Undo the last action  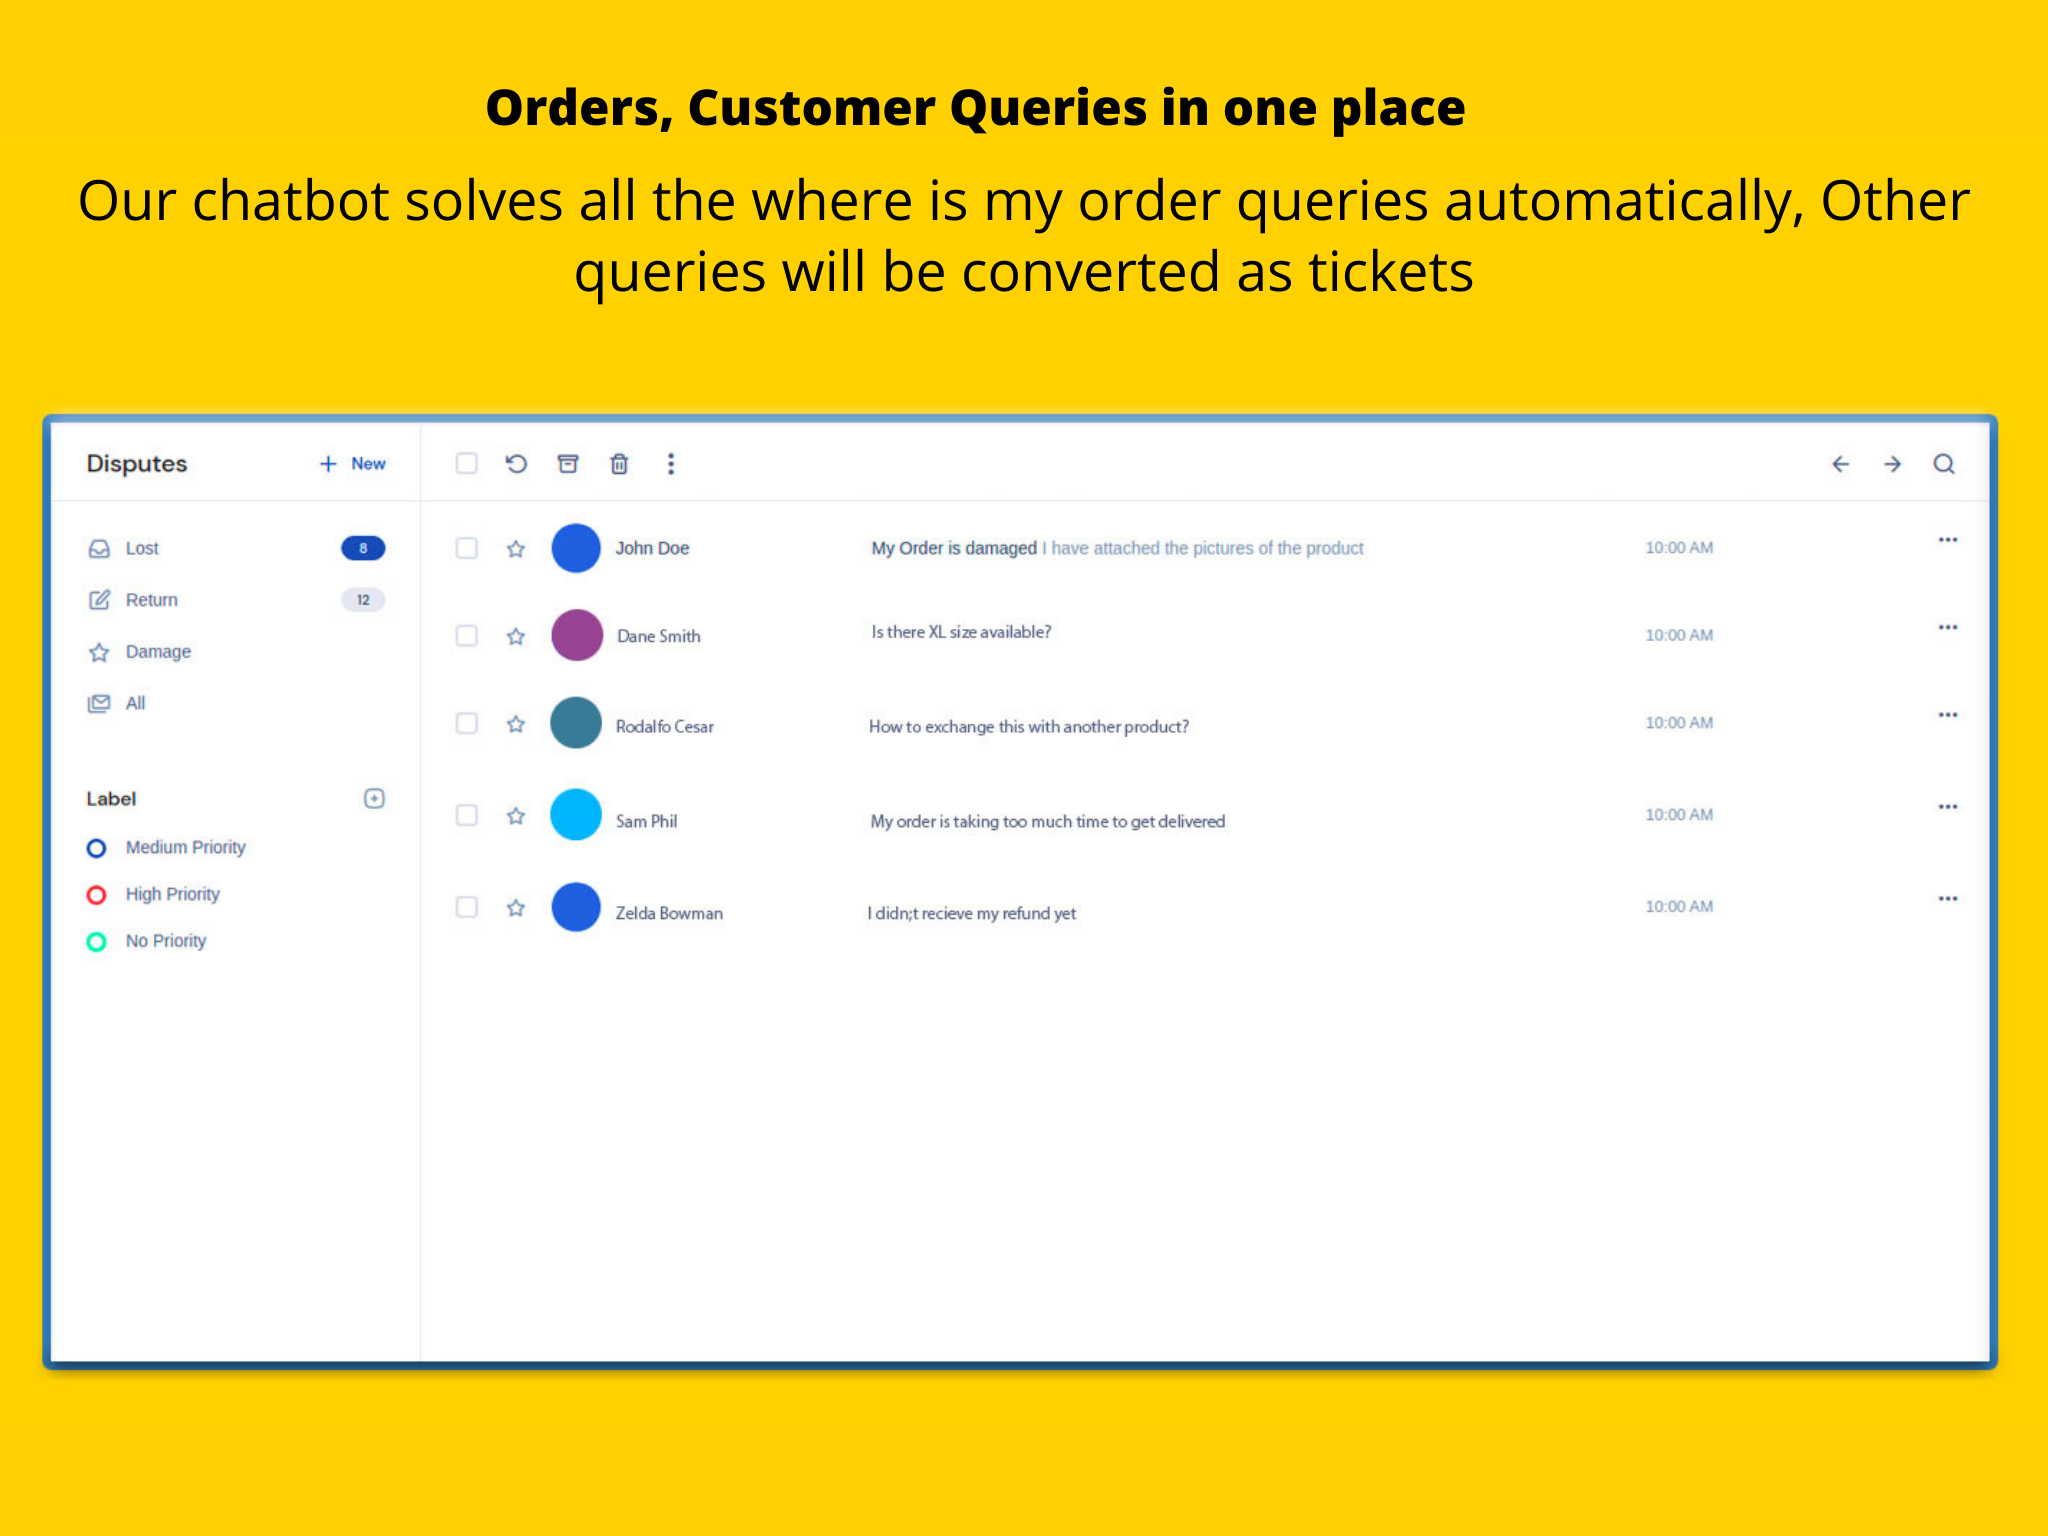tap(516, 464)
